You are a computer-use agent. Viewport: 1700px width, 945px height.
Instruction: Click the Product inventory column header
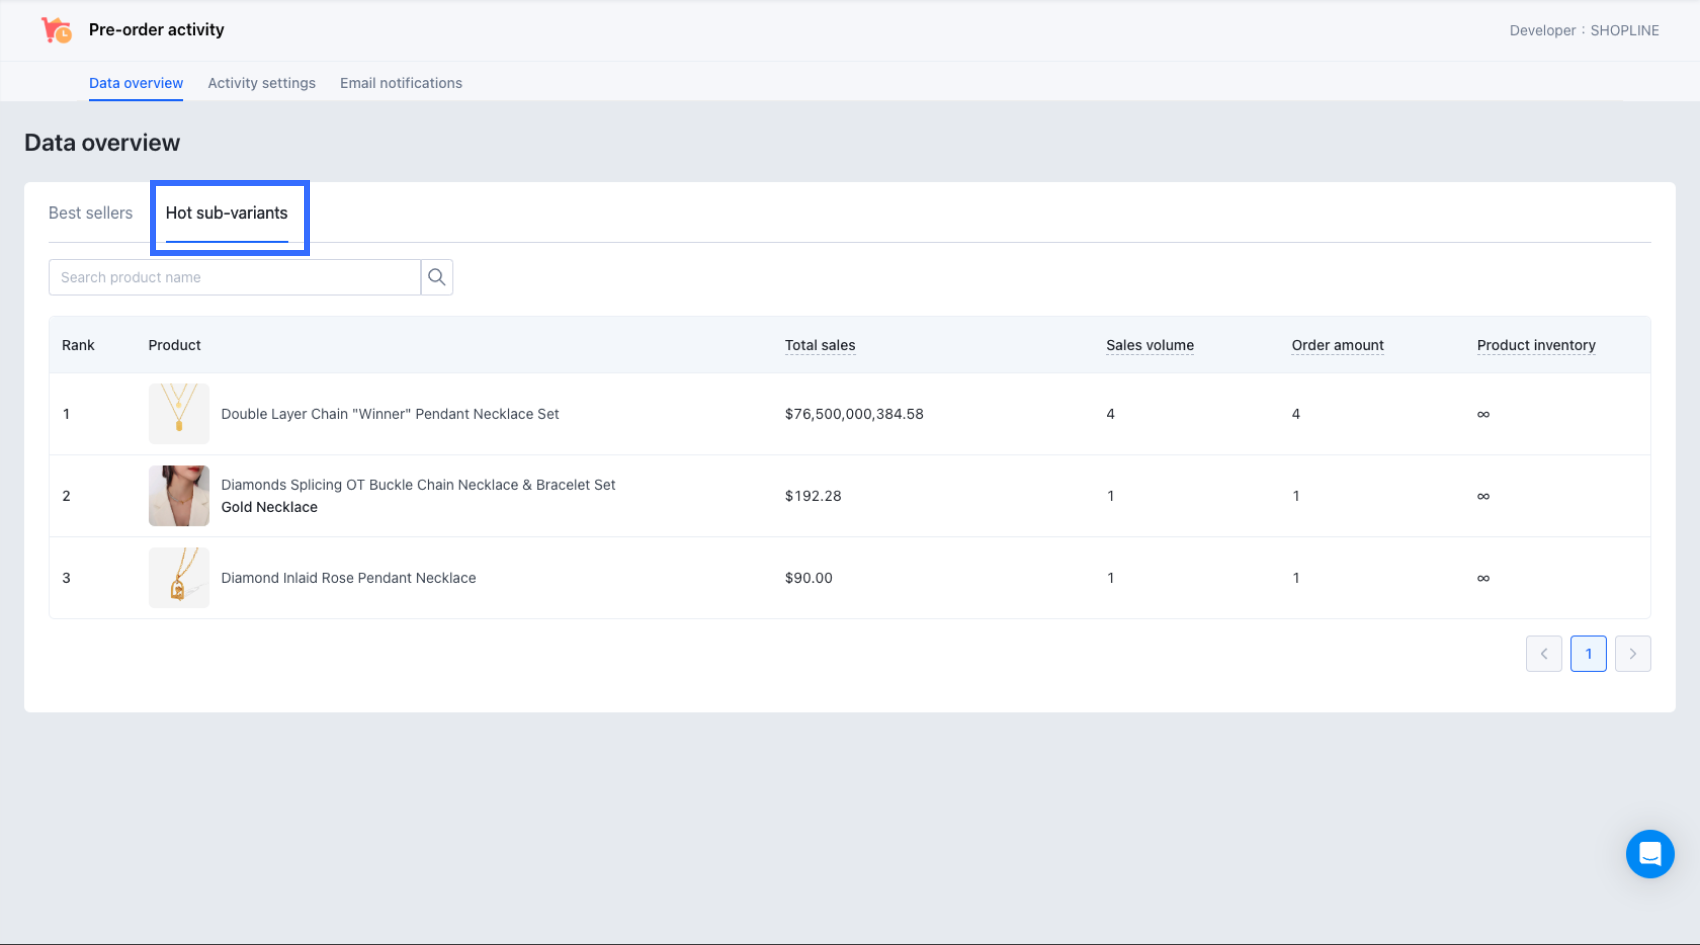click(1535, 345)
